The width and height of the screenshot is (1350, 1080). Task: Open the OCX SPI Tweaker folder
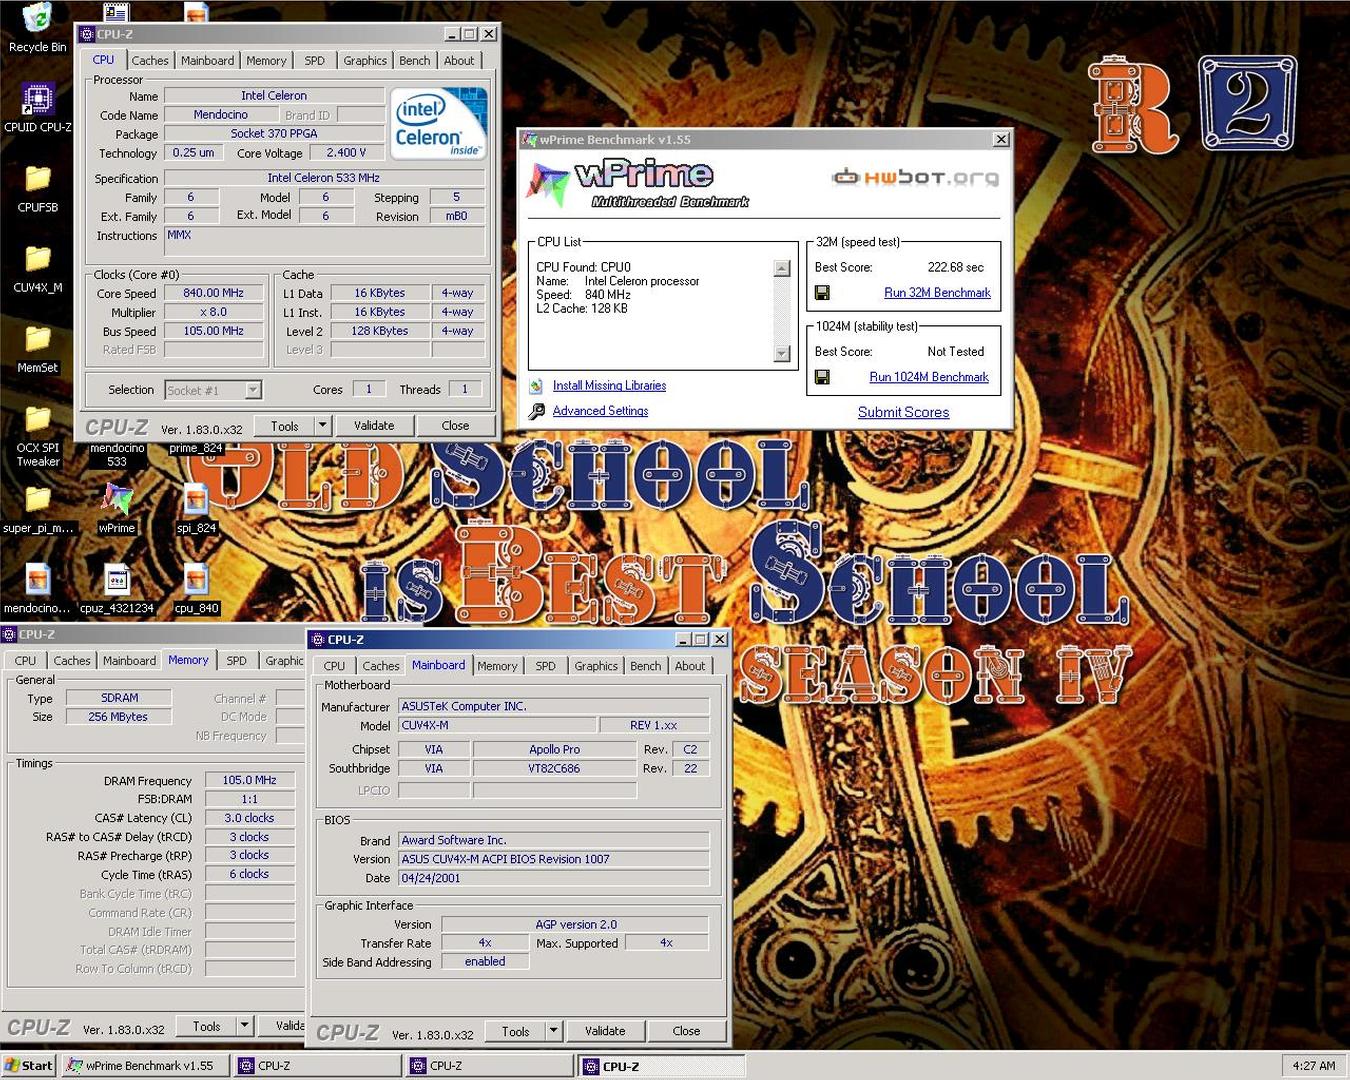click(x=37, y=436)
